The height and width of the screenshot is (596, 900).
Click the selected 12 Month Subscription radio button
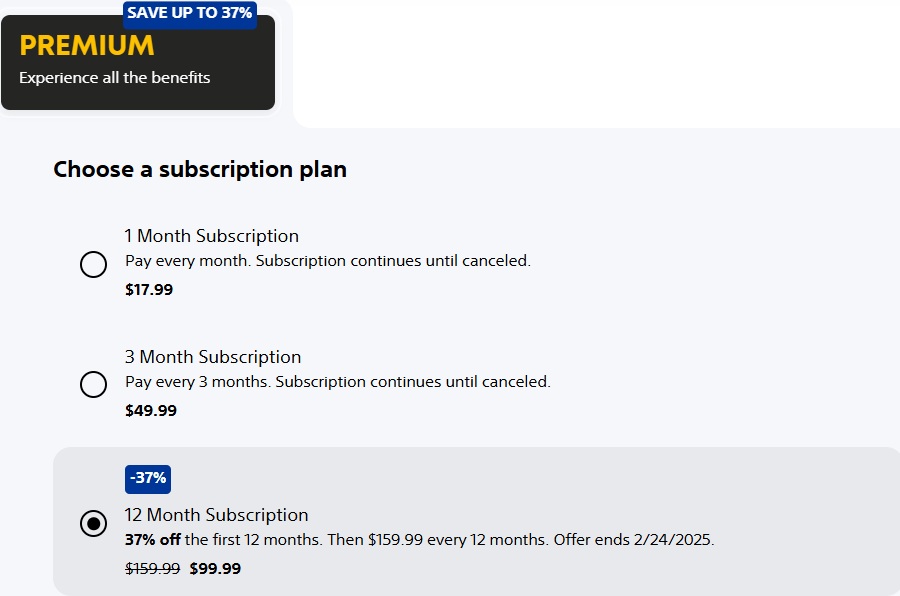pos(93,524)
